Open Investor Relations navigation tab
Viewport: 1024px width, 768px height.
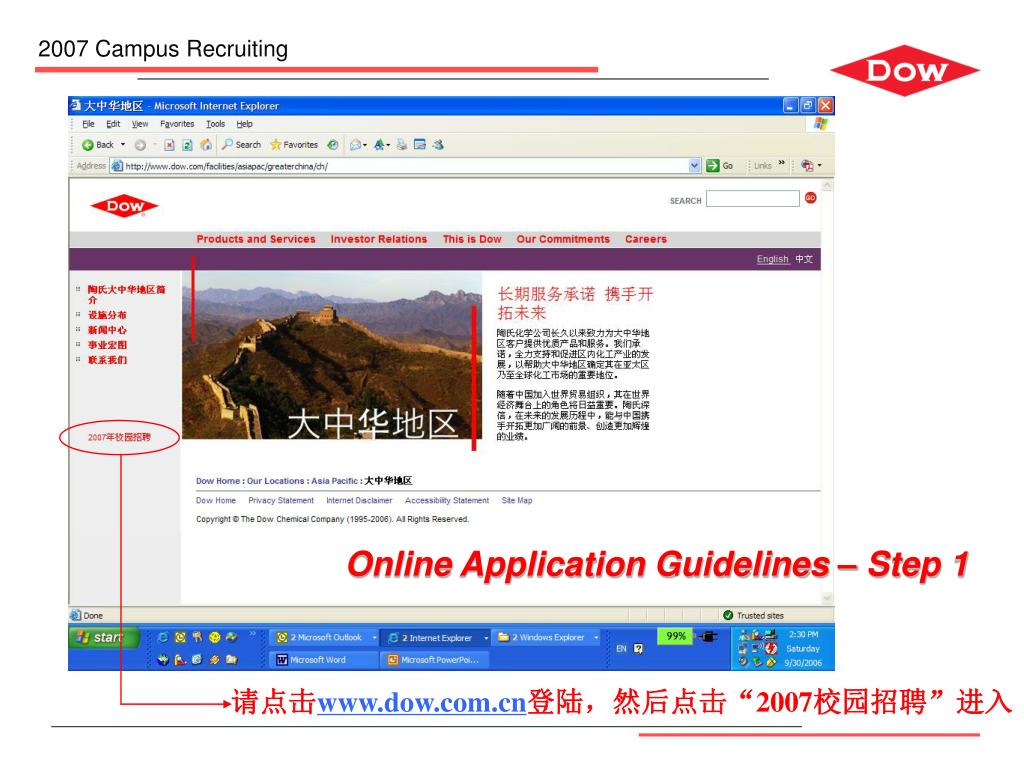379,239
